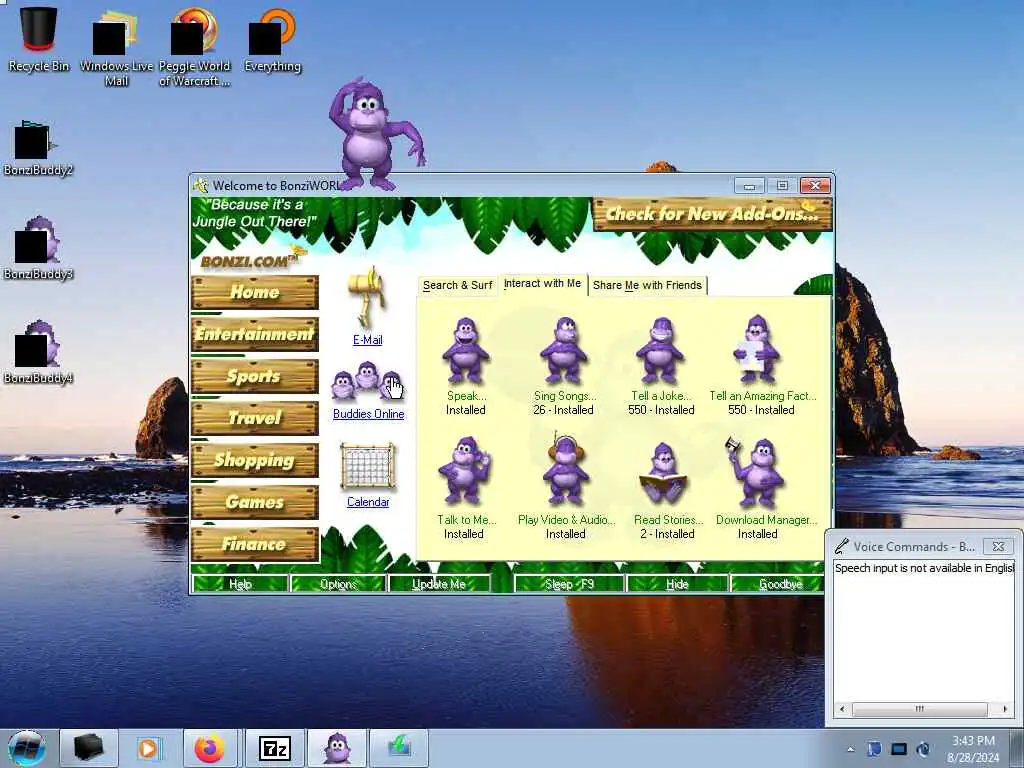The width and height of the screenshot is (1024, 768).
Task: Click the Bonzi purple gorilla character on desktop
Action: click(375, 135)
